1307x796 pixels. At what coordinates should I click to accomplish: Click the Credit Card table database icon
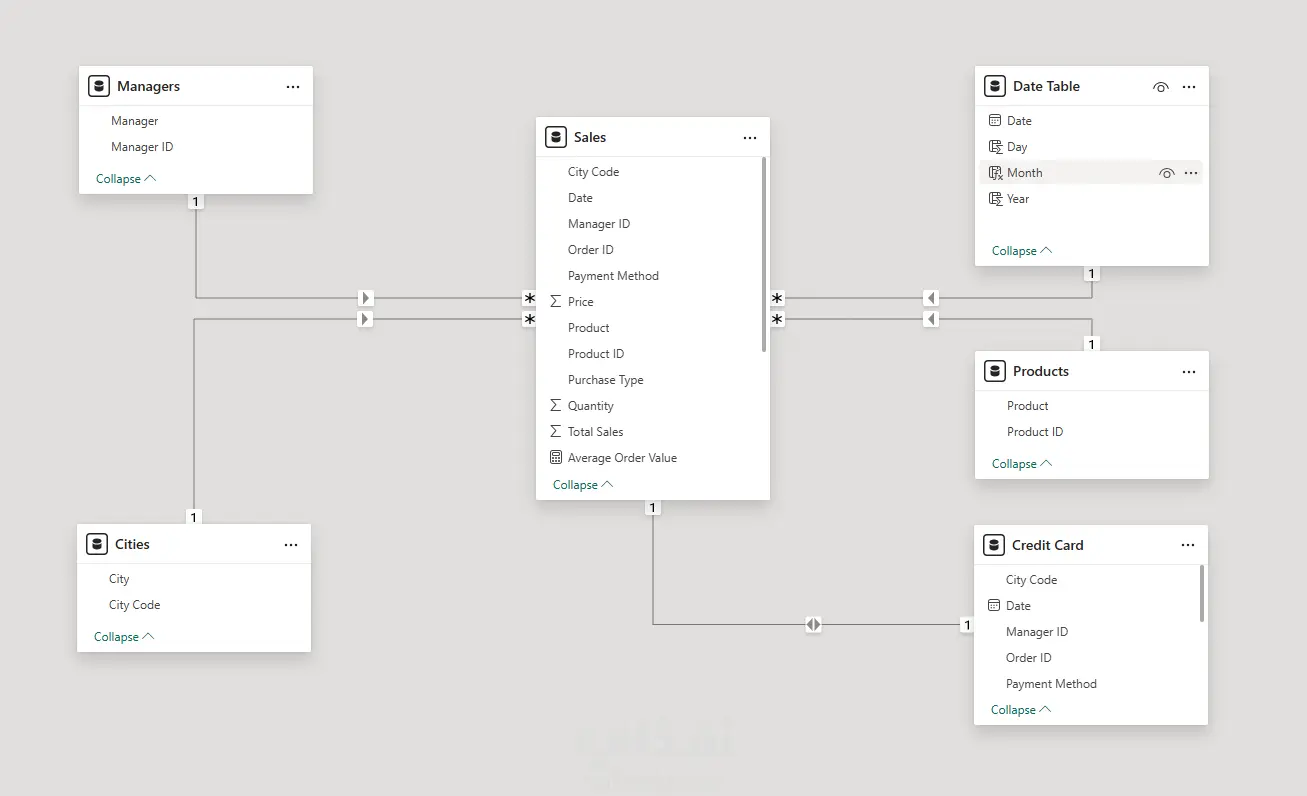pyautogui.click(x=994, y=545)
